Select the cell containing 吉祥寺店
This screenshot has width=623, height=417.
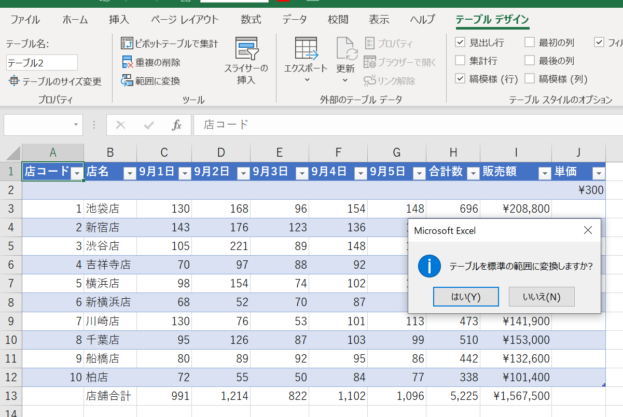(110, 264)
